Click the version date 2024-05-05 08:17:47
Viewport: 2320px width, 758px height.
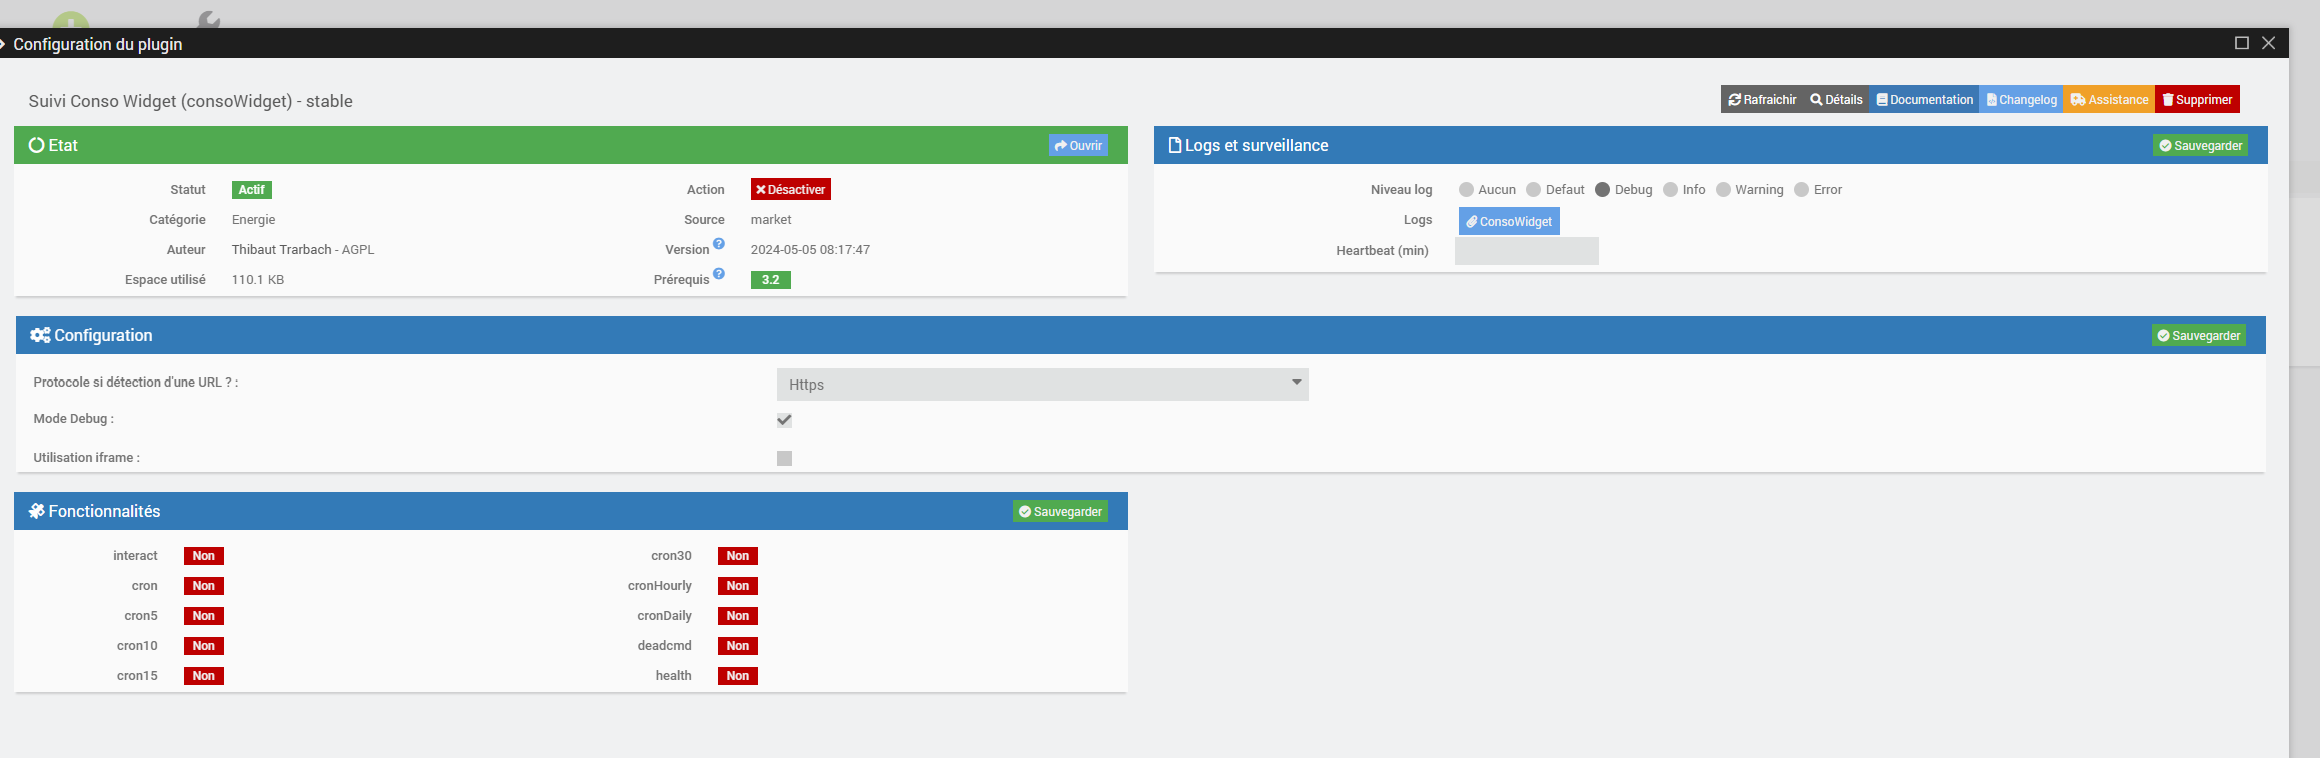pyautogui.click(x=810, y=250)
